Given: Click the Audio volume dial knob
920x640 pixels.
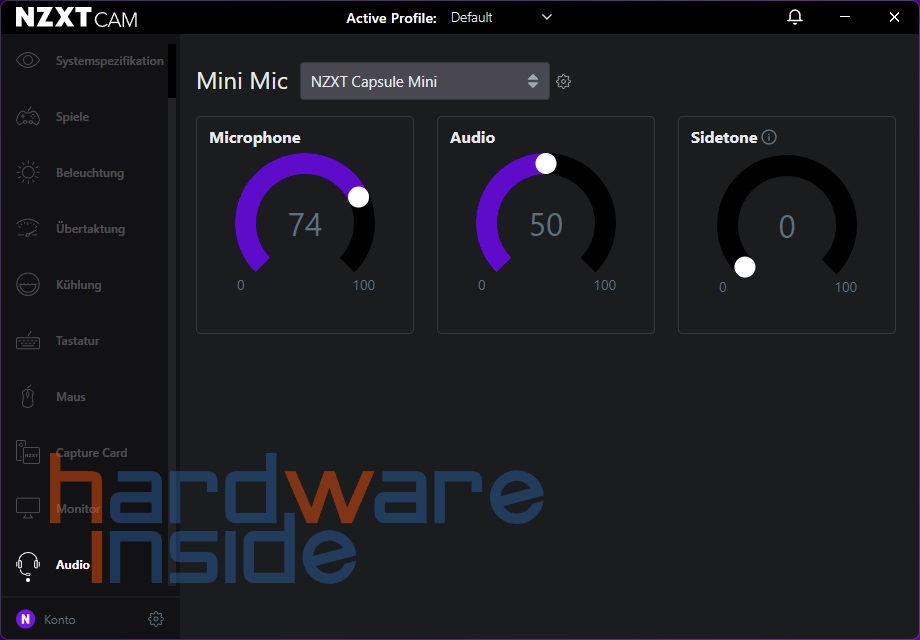Looking at the screenshot, I should 546,164.
